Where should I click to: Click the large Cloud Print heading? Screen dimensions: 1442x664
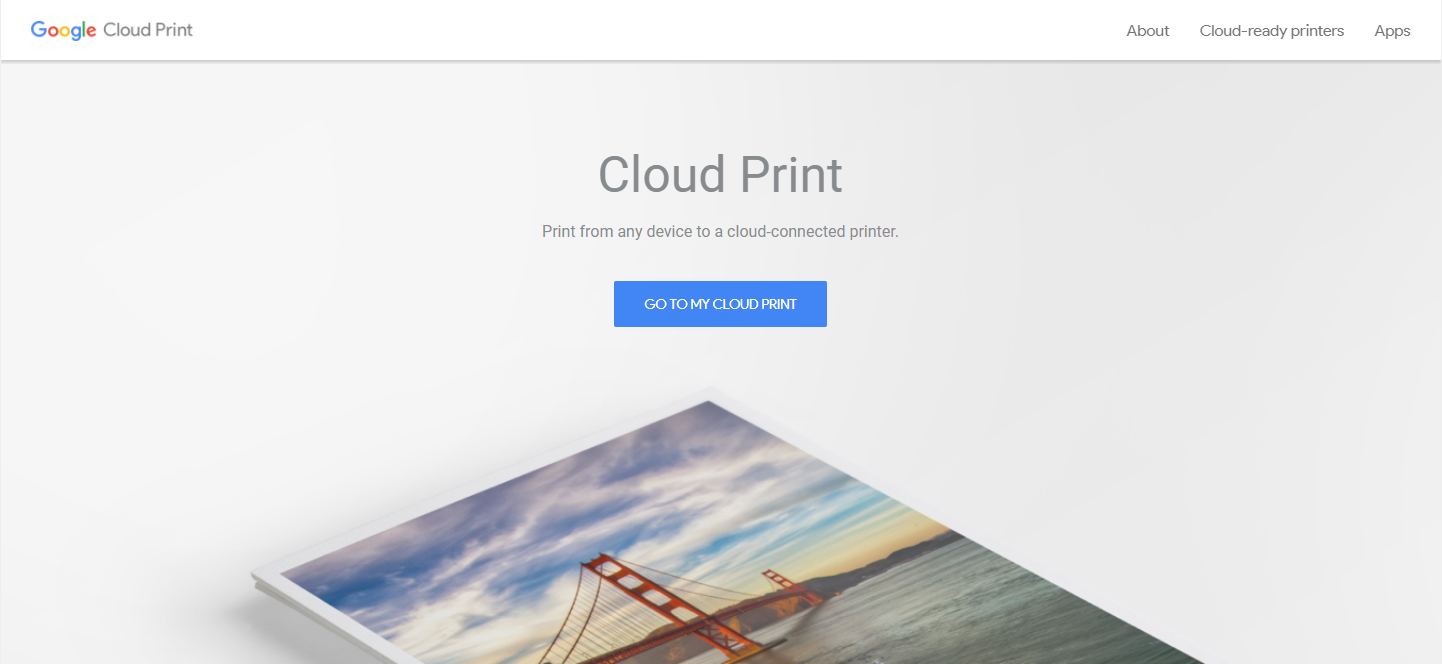click(x=720, y=175)
